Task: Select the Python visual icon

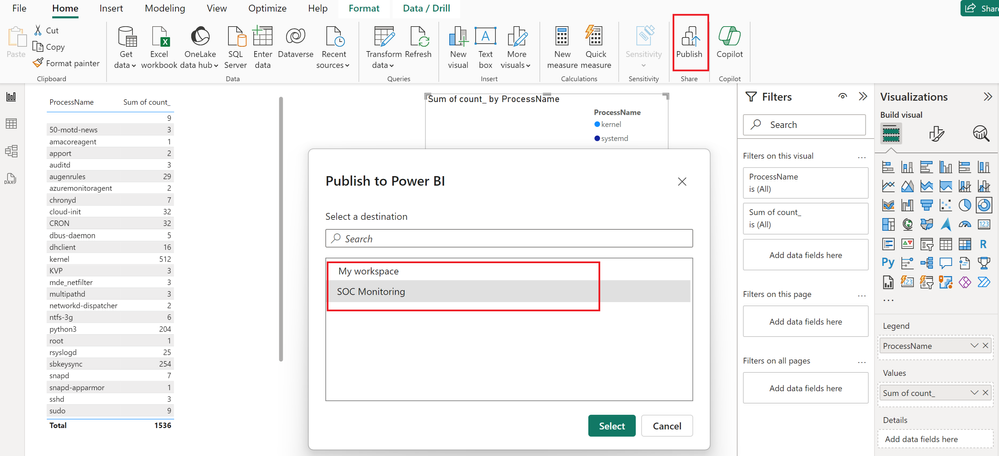Action: (x=889, y=262)
